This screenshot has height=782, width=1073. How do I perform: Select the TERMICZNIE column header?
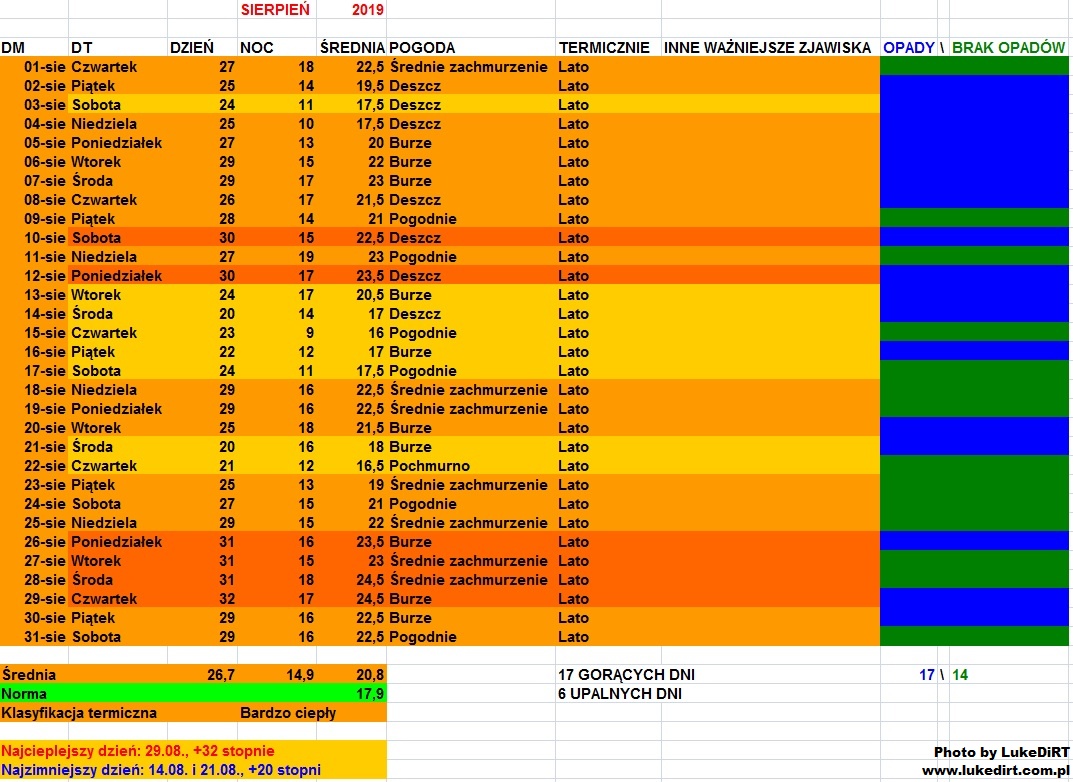click(604, 48)
